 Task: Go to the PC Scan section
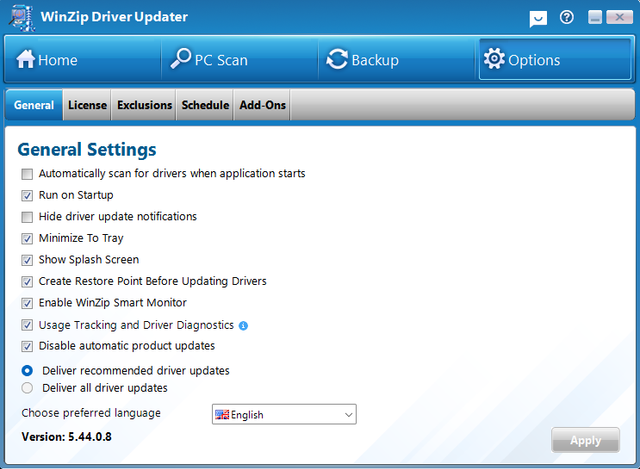tap(240, 60)
